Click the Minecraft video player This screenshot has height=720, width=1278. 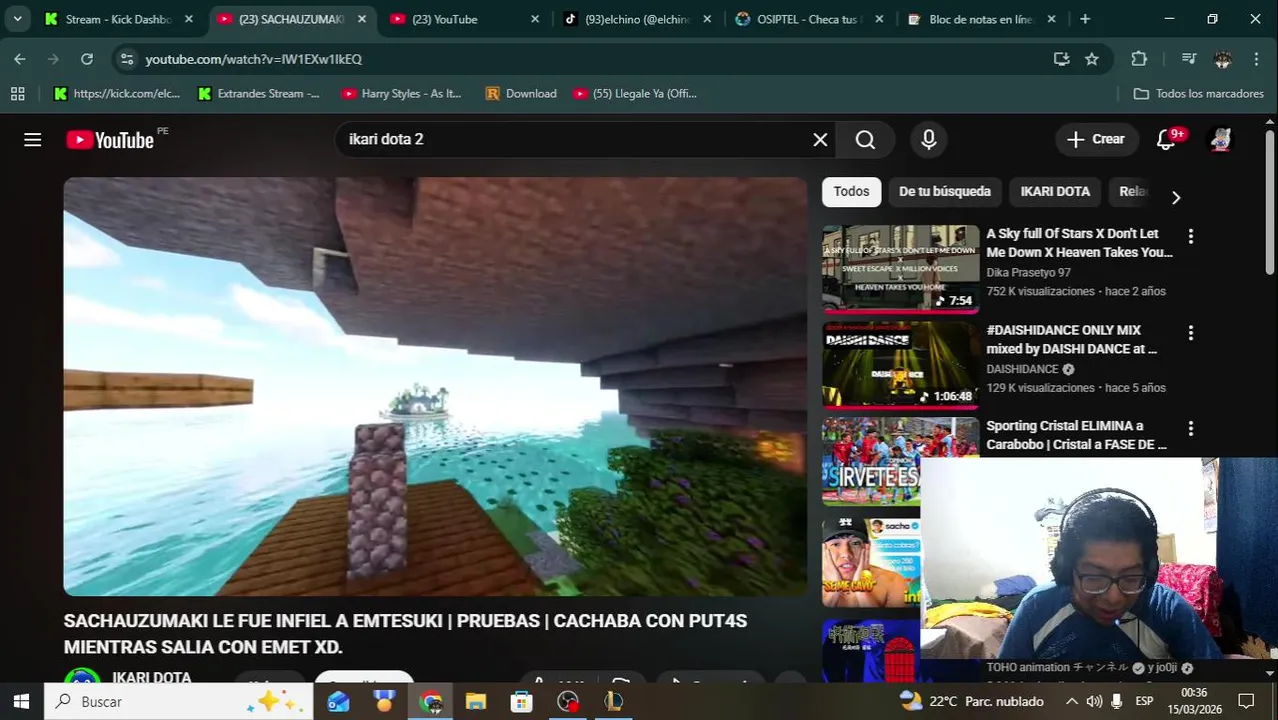point(435,387)
